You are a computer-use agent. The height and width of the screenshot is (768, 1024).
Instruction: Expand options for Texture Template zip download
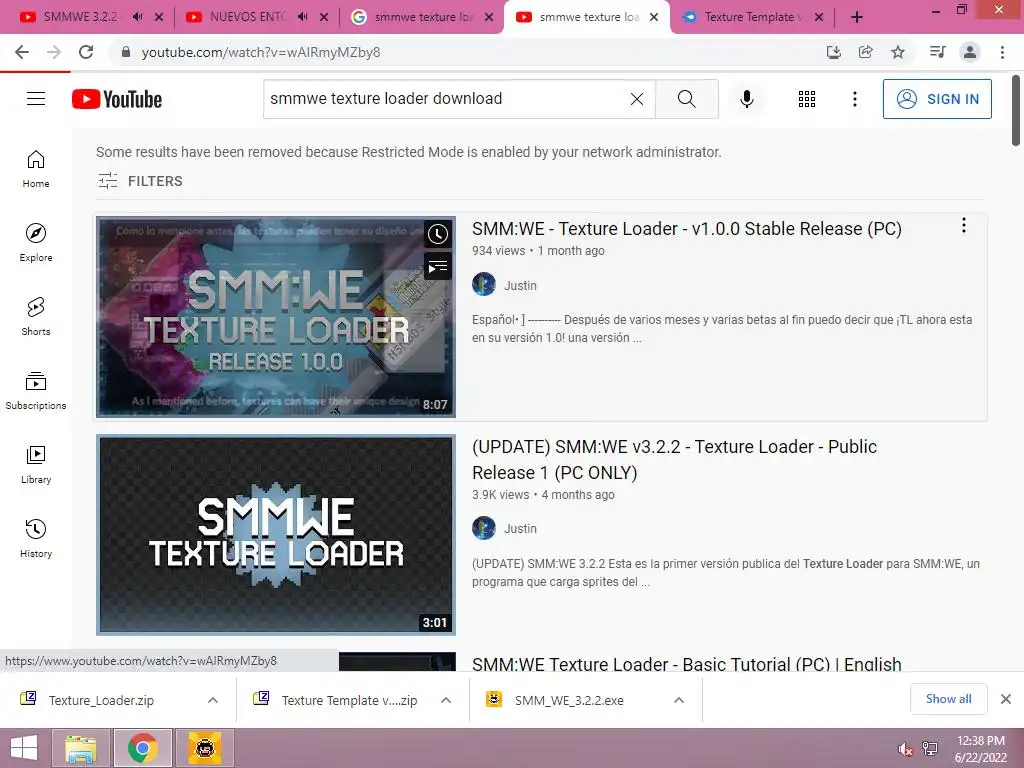[446, 700]
